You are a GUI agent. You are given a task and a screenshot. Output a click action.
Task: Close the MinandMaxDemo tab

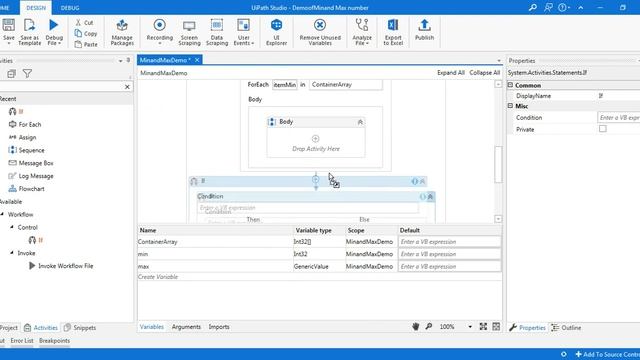pos(197,60)
